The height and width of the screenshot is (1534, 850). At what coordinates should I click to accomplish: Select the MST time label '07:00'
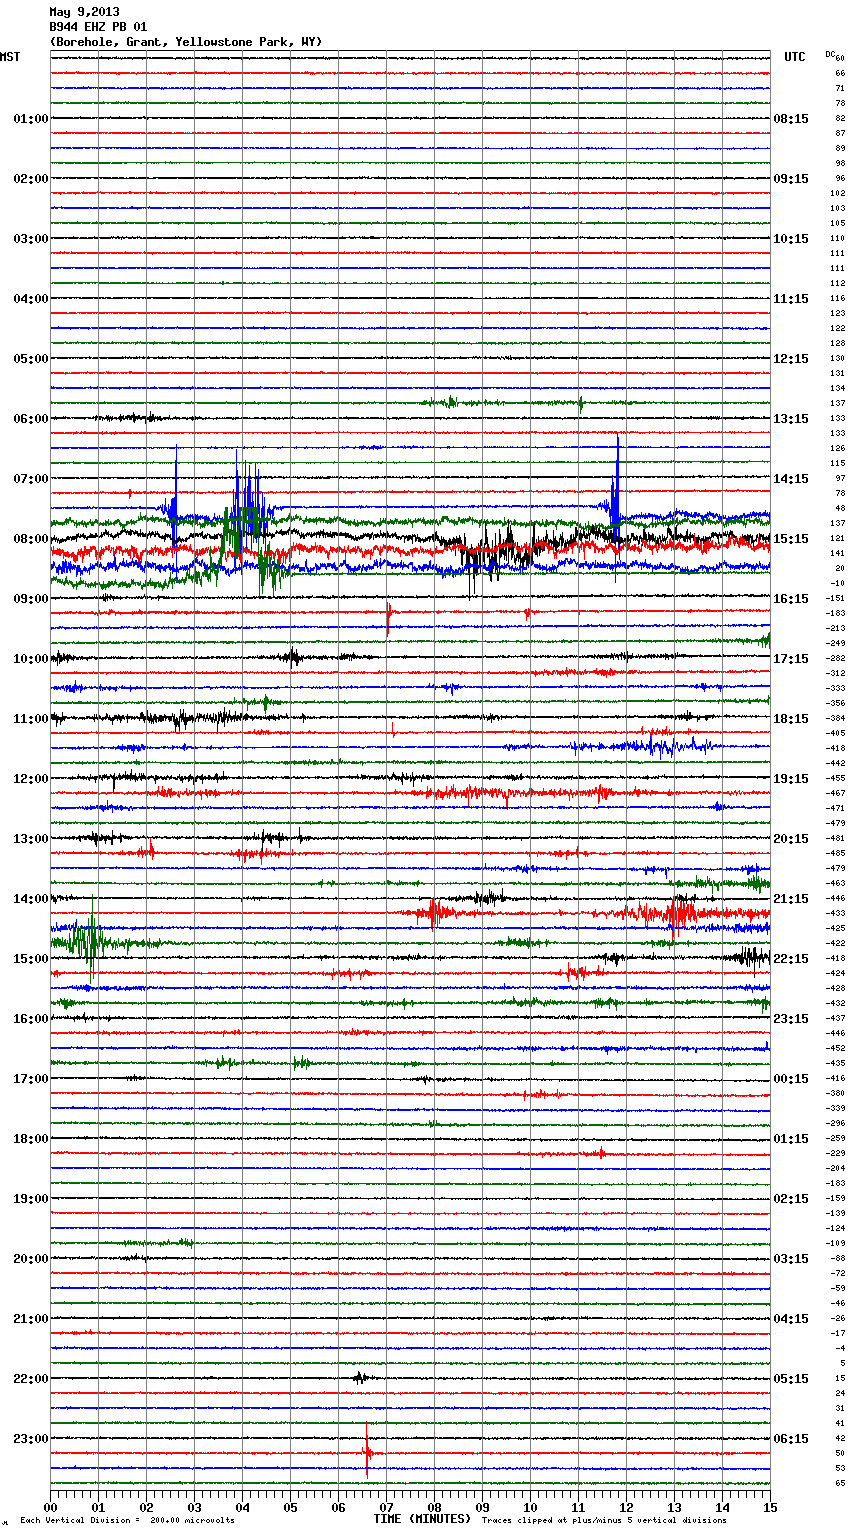tap(31, 479)
